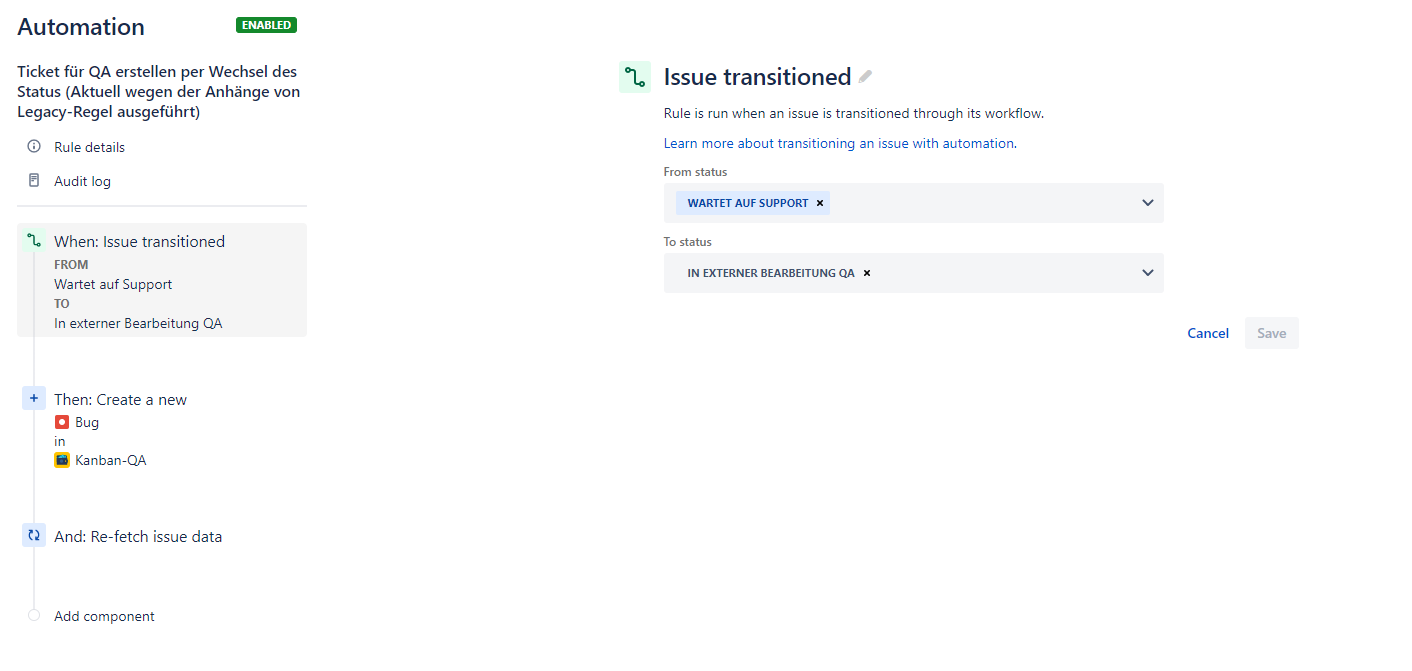Click inside the To status field

point(914,273)
